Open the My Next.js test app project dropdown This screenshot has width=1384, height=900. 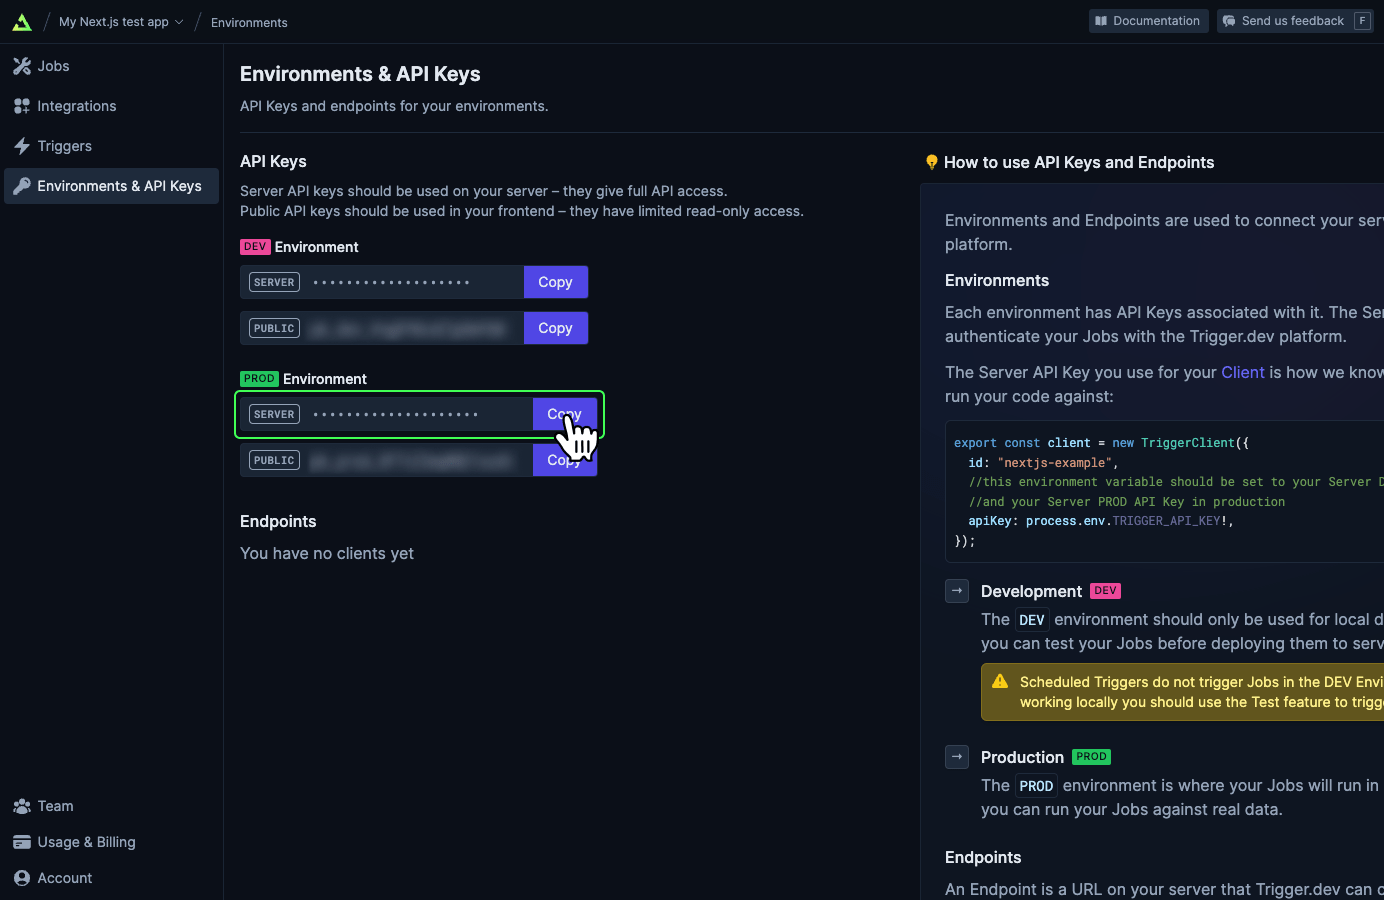[x=121, y=22]
